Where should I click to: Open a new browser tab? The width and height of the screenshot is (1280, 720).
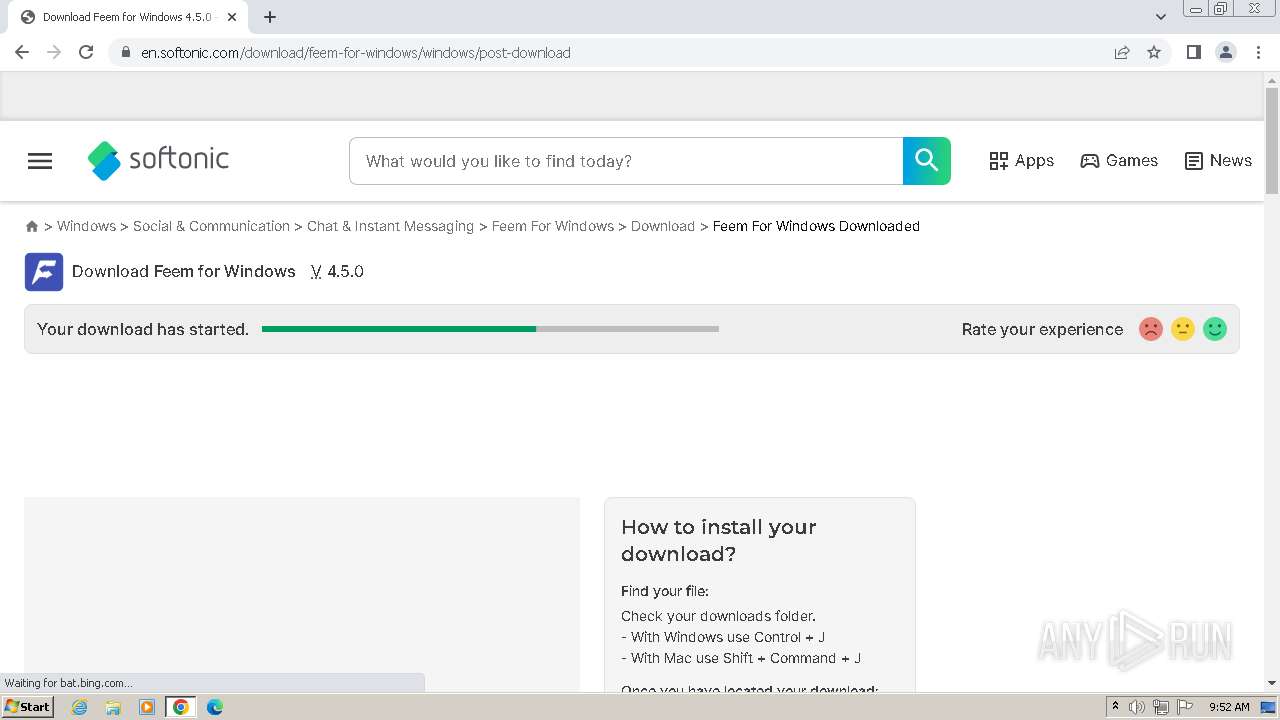click(270, 17)
